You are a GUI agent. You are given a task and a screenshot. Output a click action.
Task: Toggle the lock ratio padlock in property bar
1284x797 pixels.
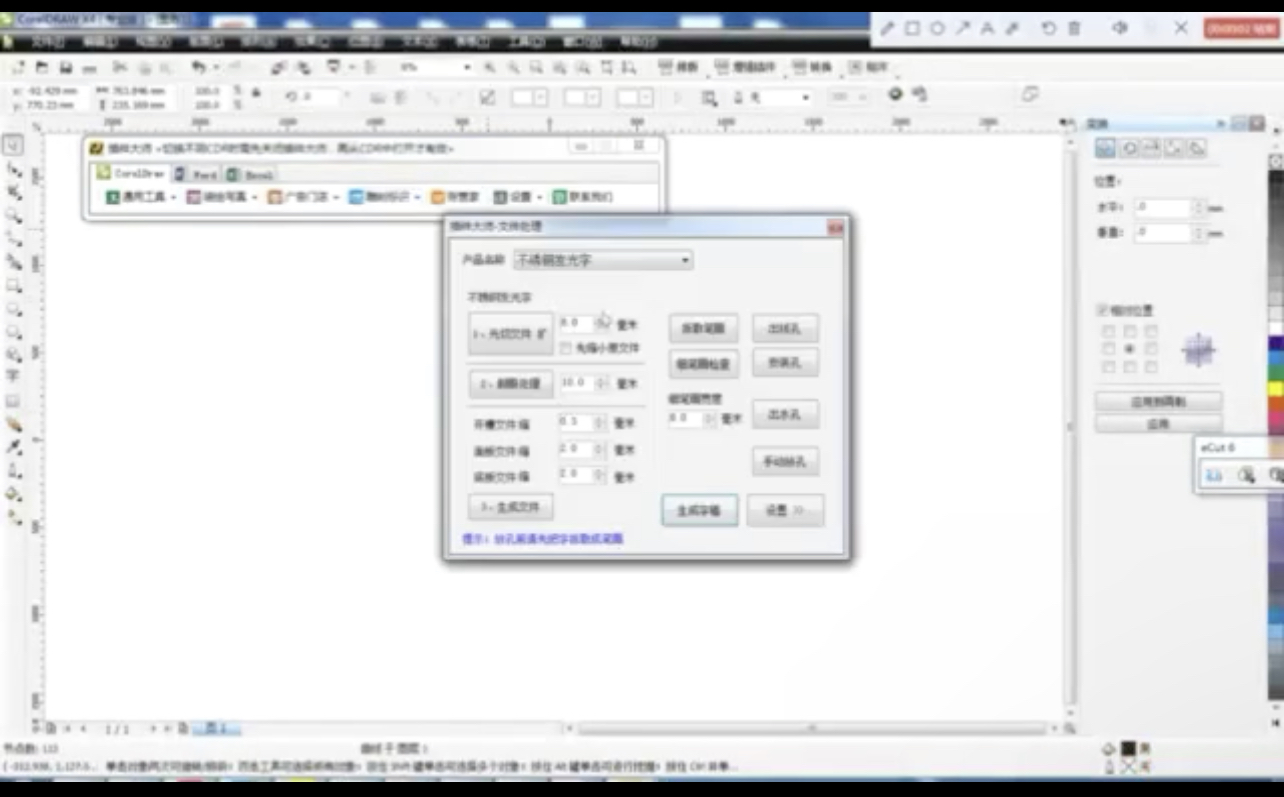256,92
